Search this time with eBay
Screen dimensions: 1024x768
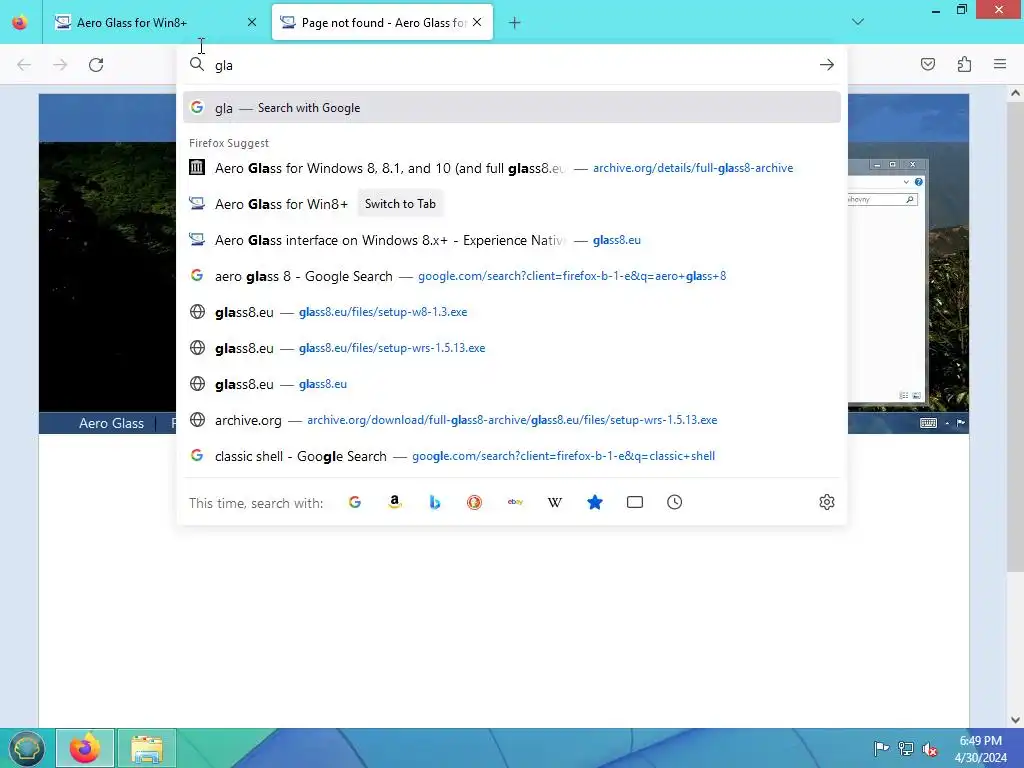coord(515,502)
